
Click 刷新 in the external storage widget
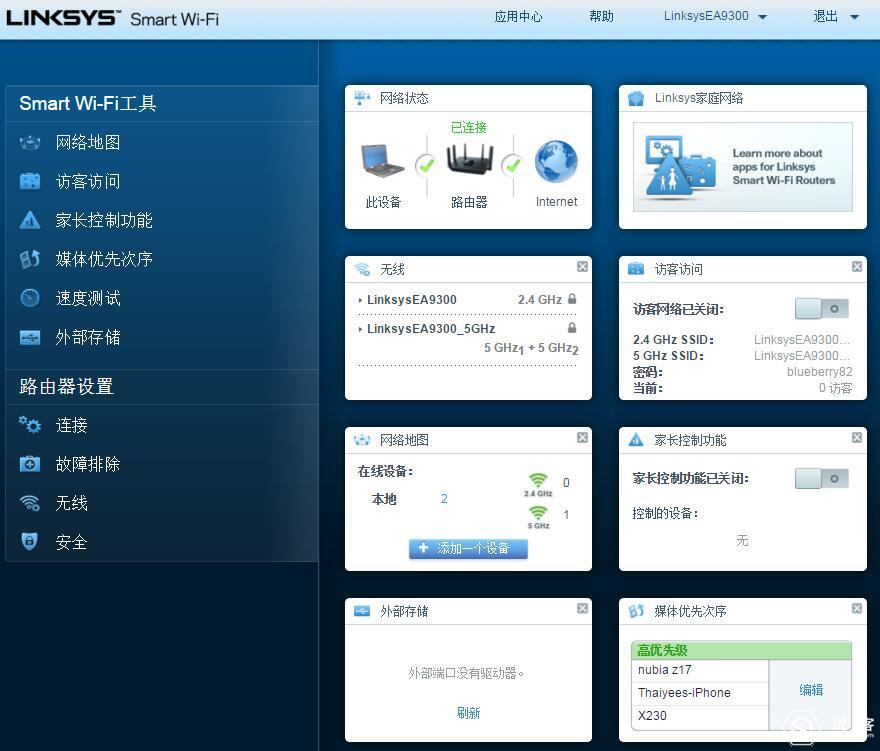pyautogui.click(x=467, y=712)
